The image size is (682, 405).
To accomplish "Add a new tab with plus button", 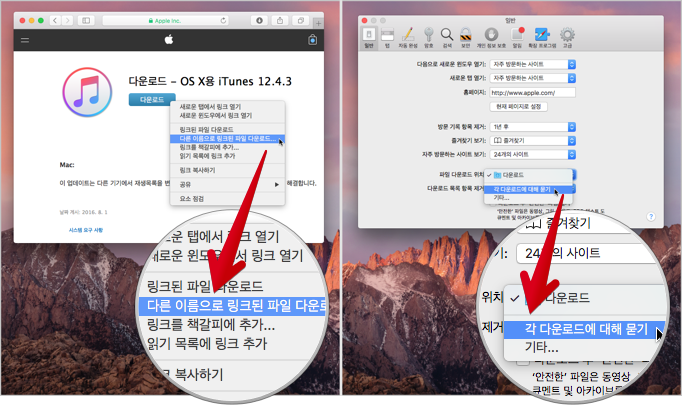I will point(318,23).
